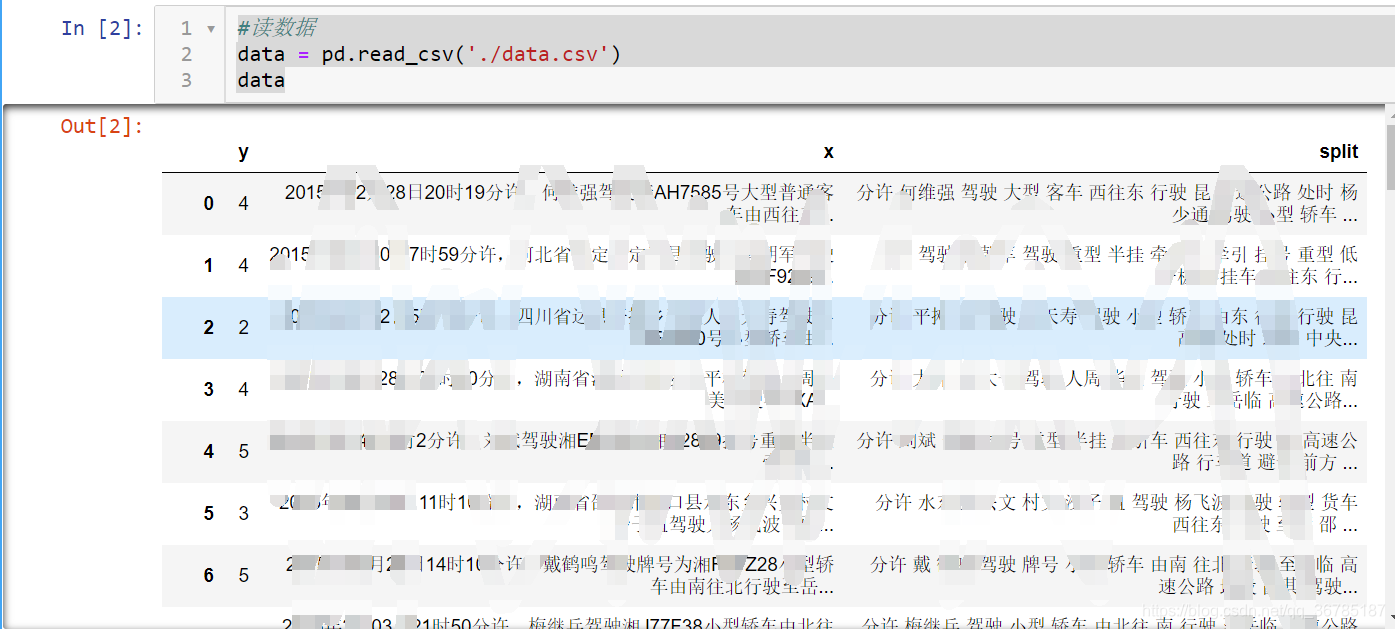Click row index 4 of the dataframe

click(208, 451)
